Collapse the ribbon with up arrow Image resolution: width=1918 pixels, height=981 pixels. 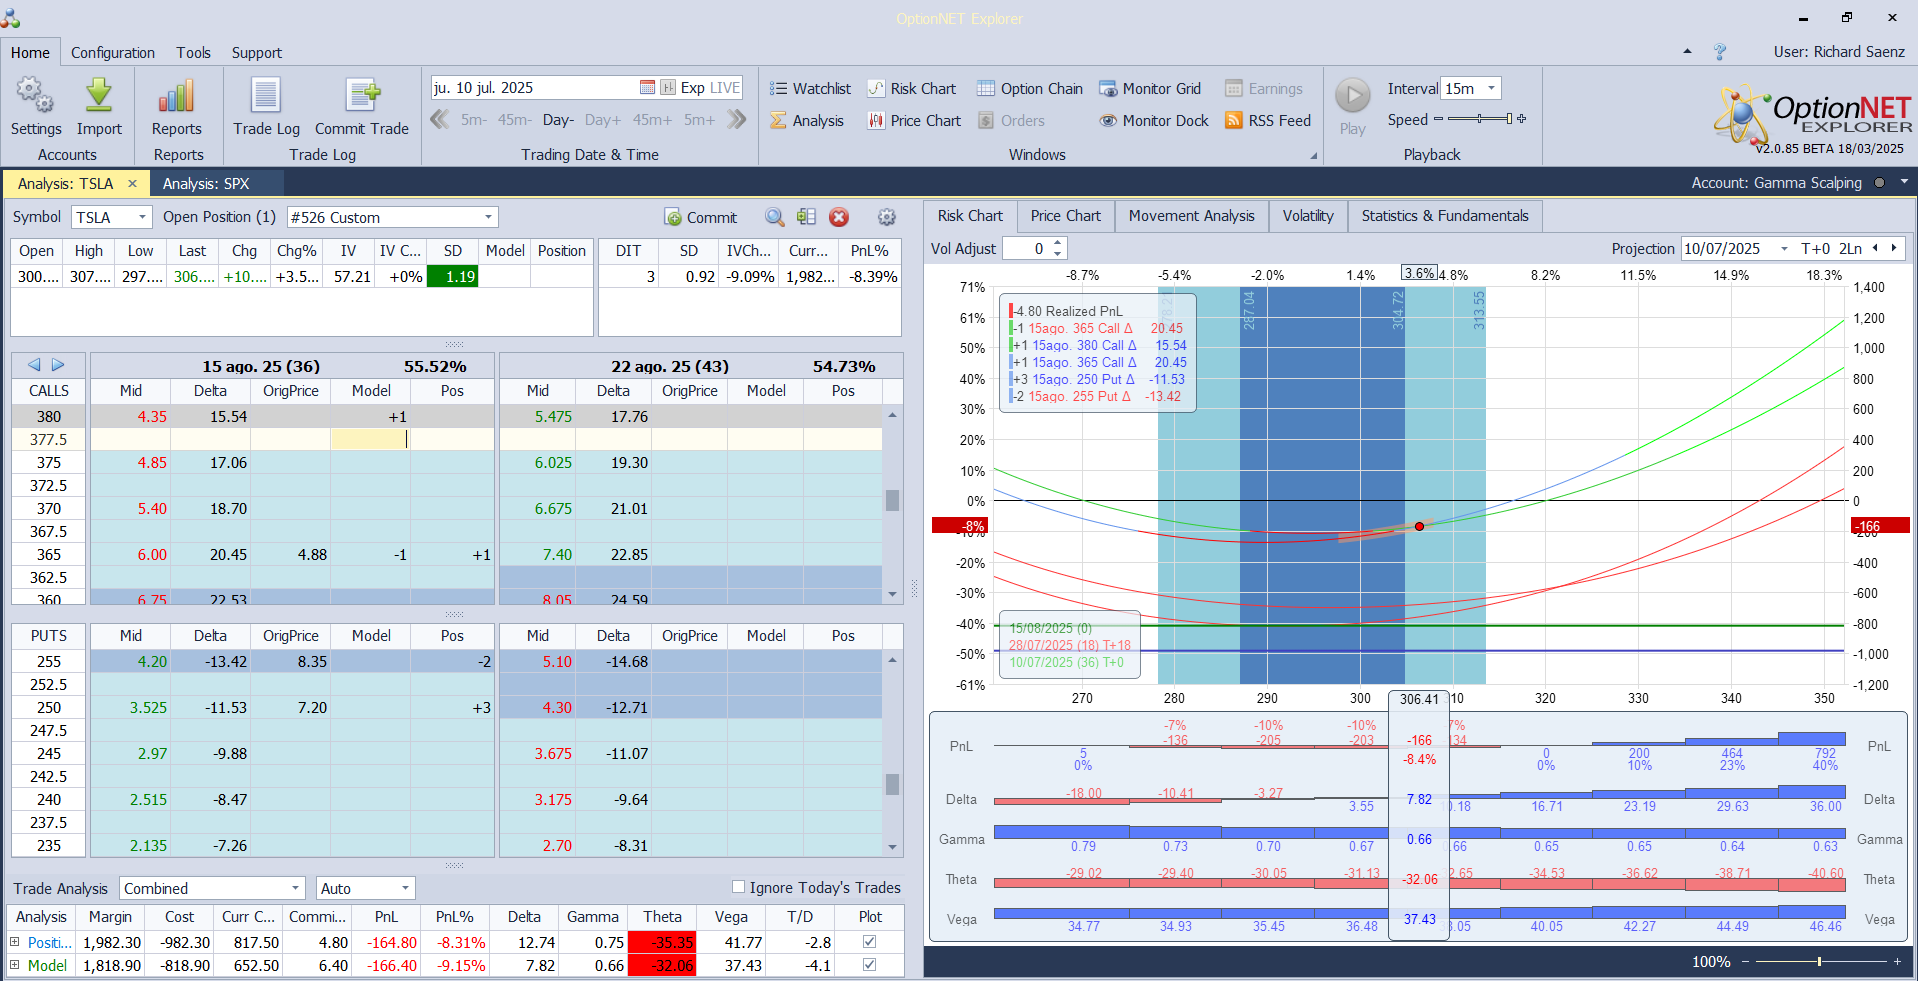click(x=1688, y=51)
